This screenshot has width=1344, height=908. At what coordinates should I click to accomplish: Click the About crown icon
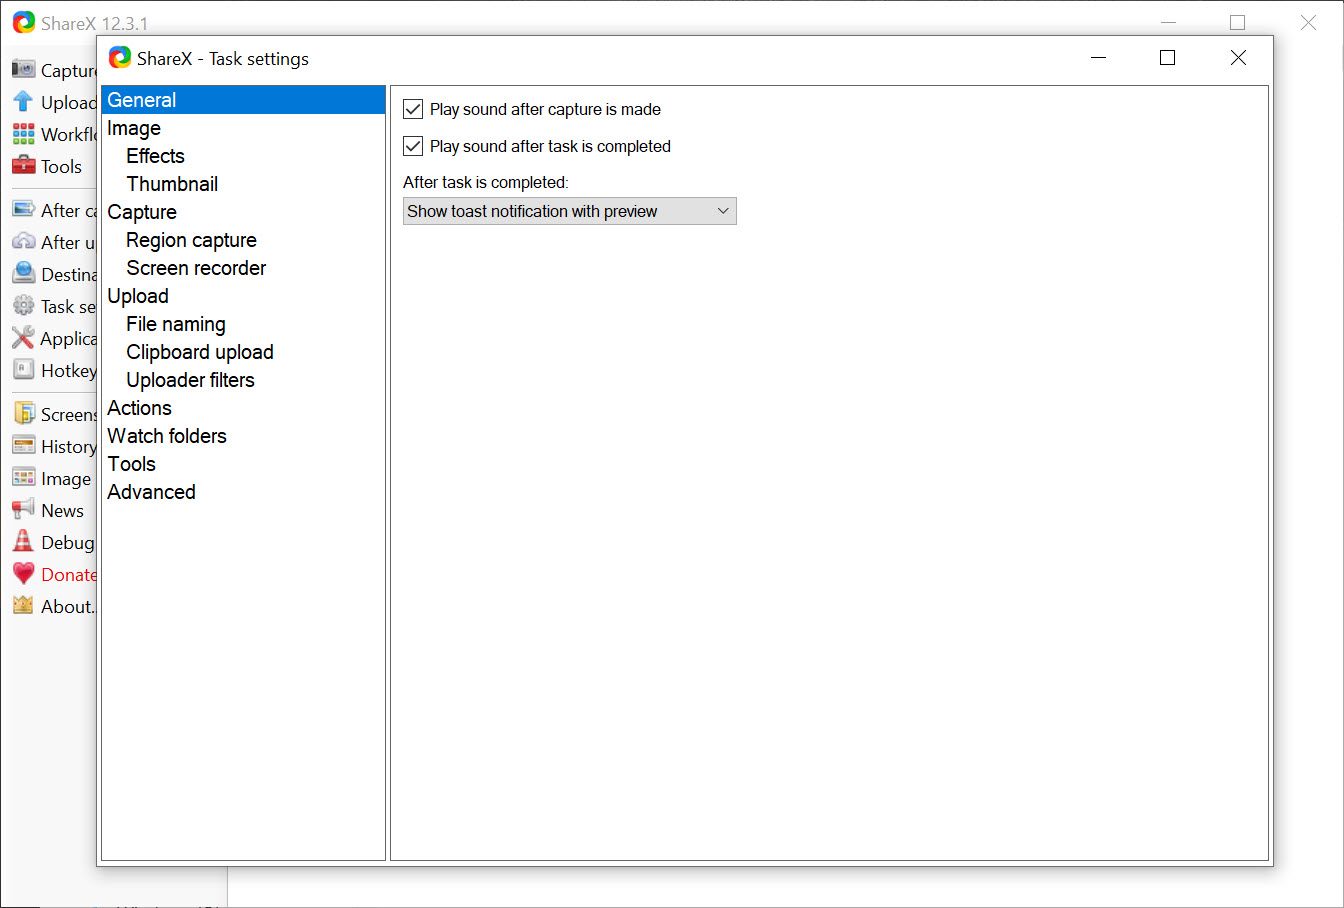click(24, 606)
